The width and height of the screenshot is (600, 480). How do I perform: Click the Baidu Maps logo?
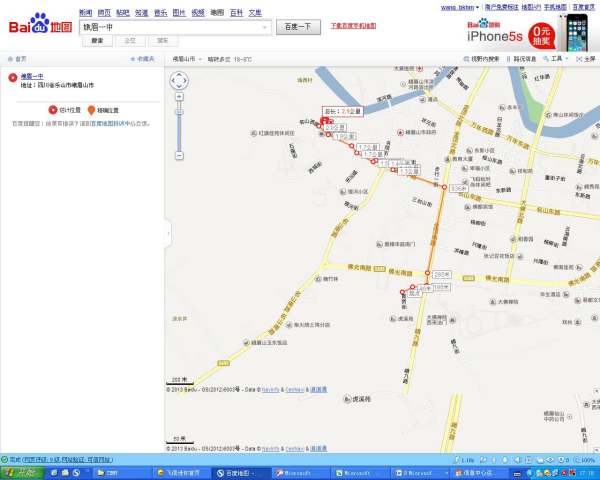click(40, 24)
